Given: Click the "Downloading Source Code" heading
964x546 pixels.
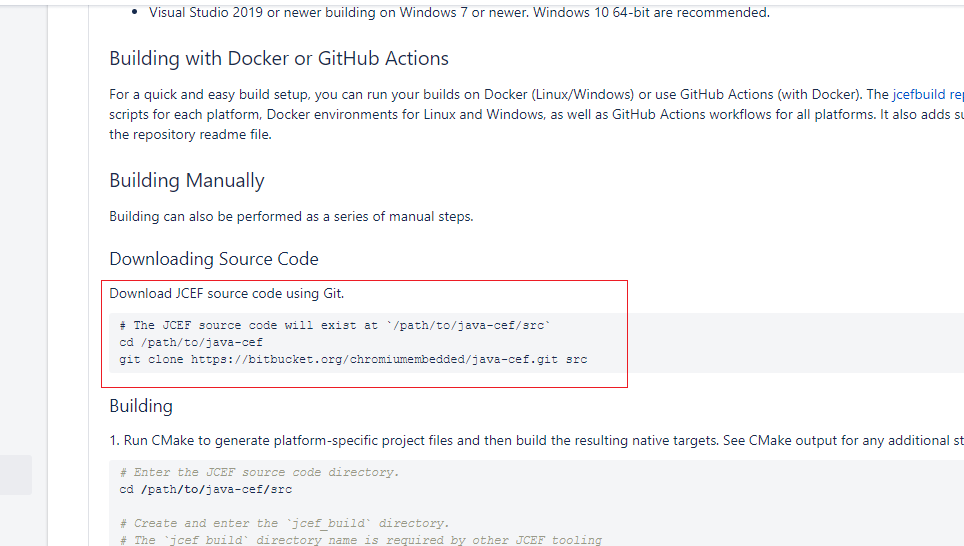Looking at the screenshot, I should [214, 259].
